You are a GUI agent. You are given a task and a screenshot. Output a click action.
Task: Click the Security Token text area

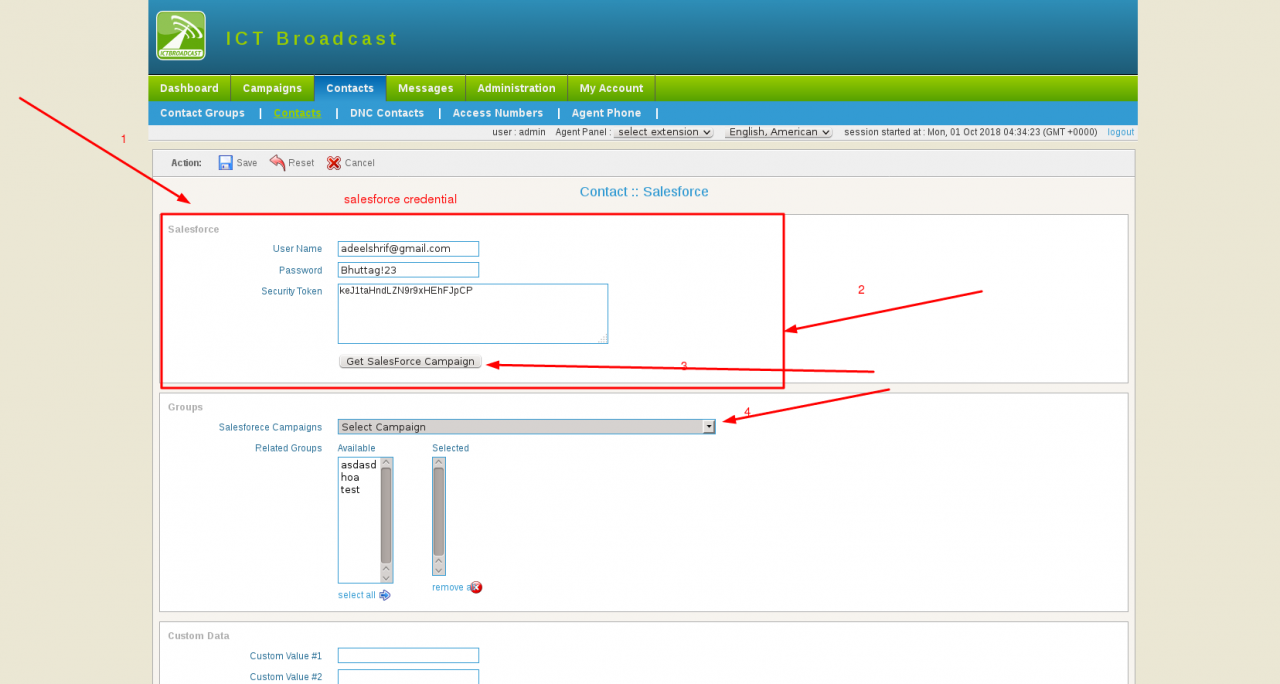click(472, 313)
